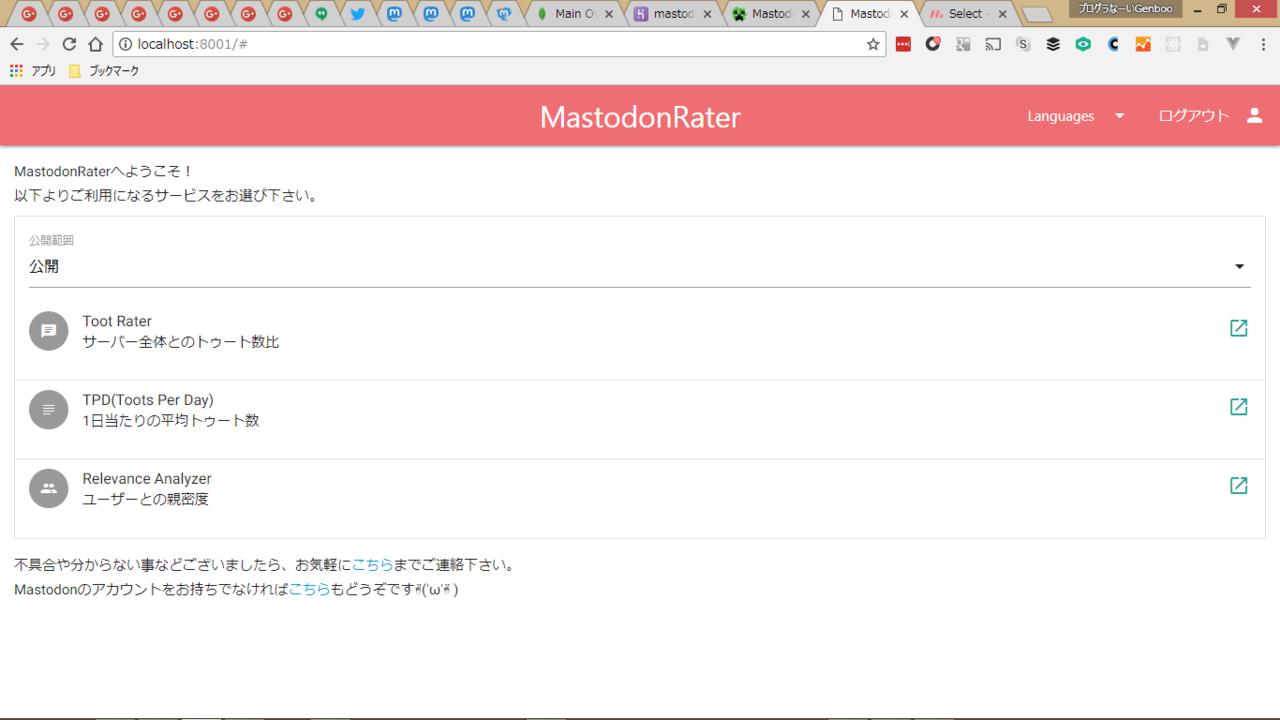Open the 公開範囲 visibility dropdown
This screenshot has height=720, width=1280.
tap(639, 267)
